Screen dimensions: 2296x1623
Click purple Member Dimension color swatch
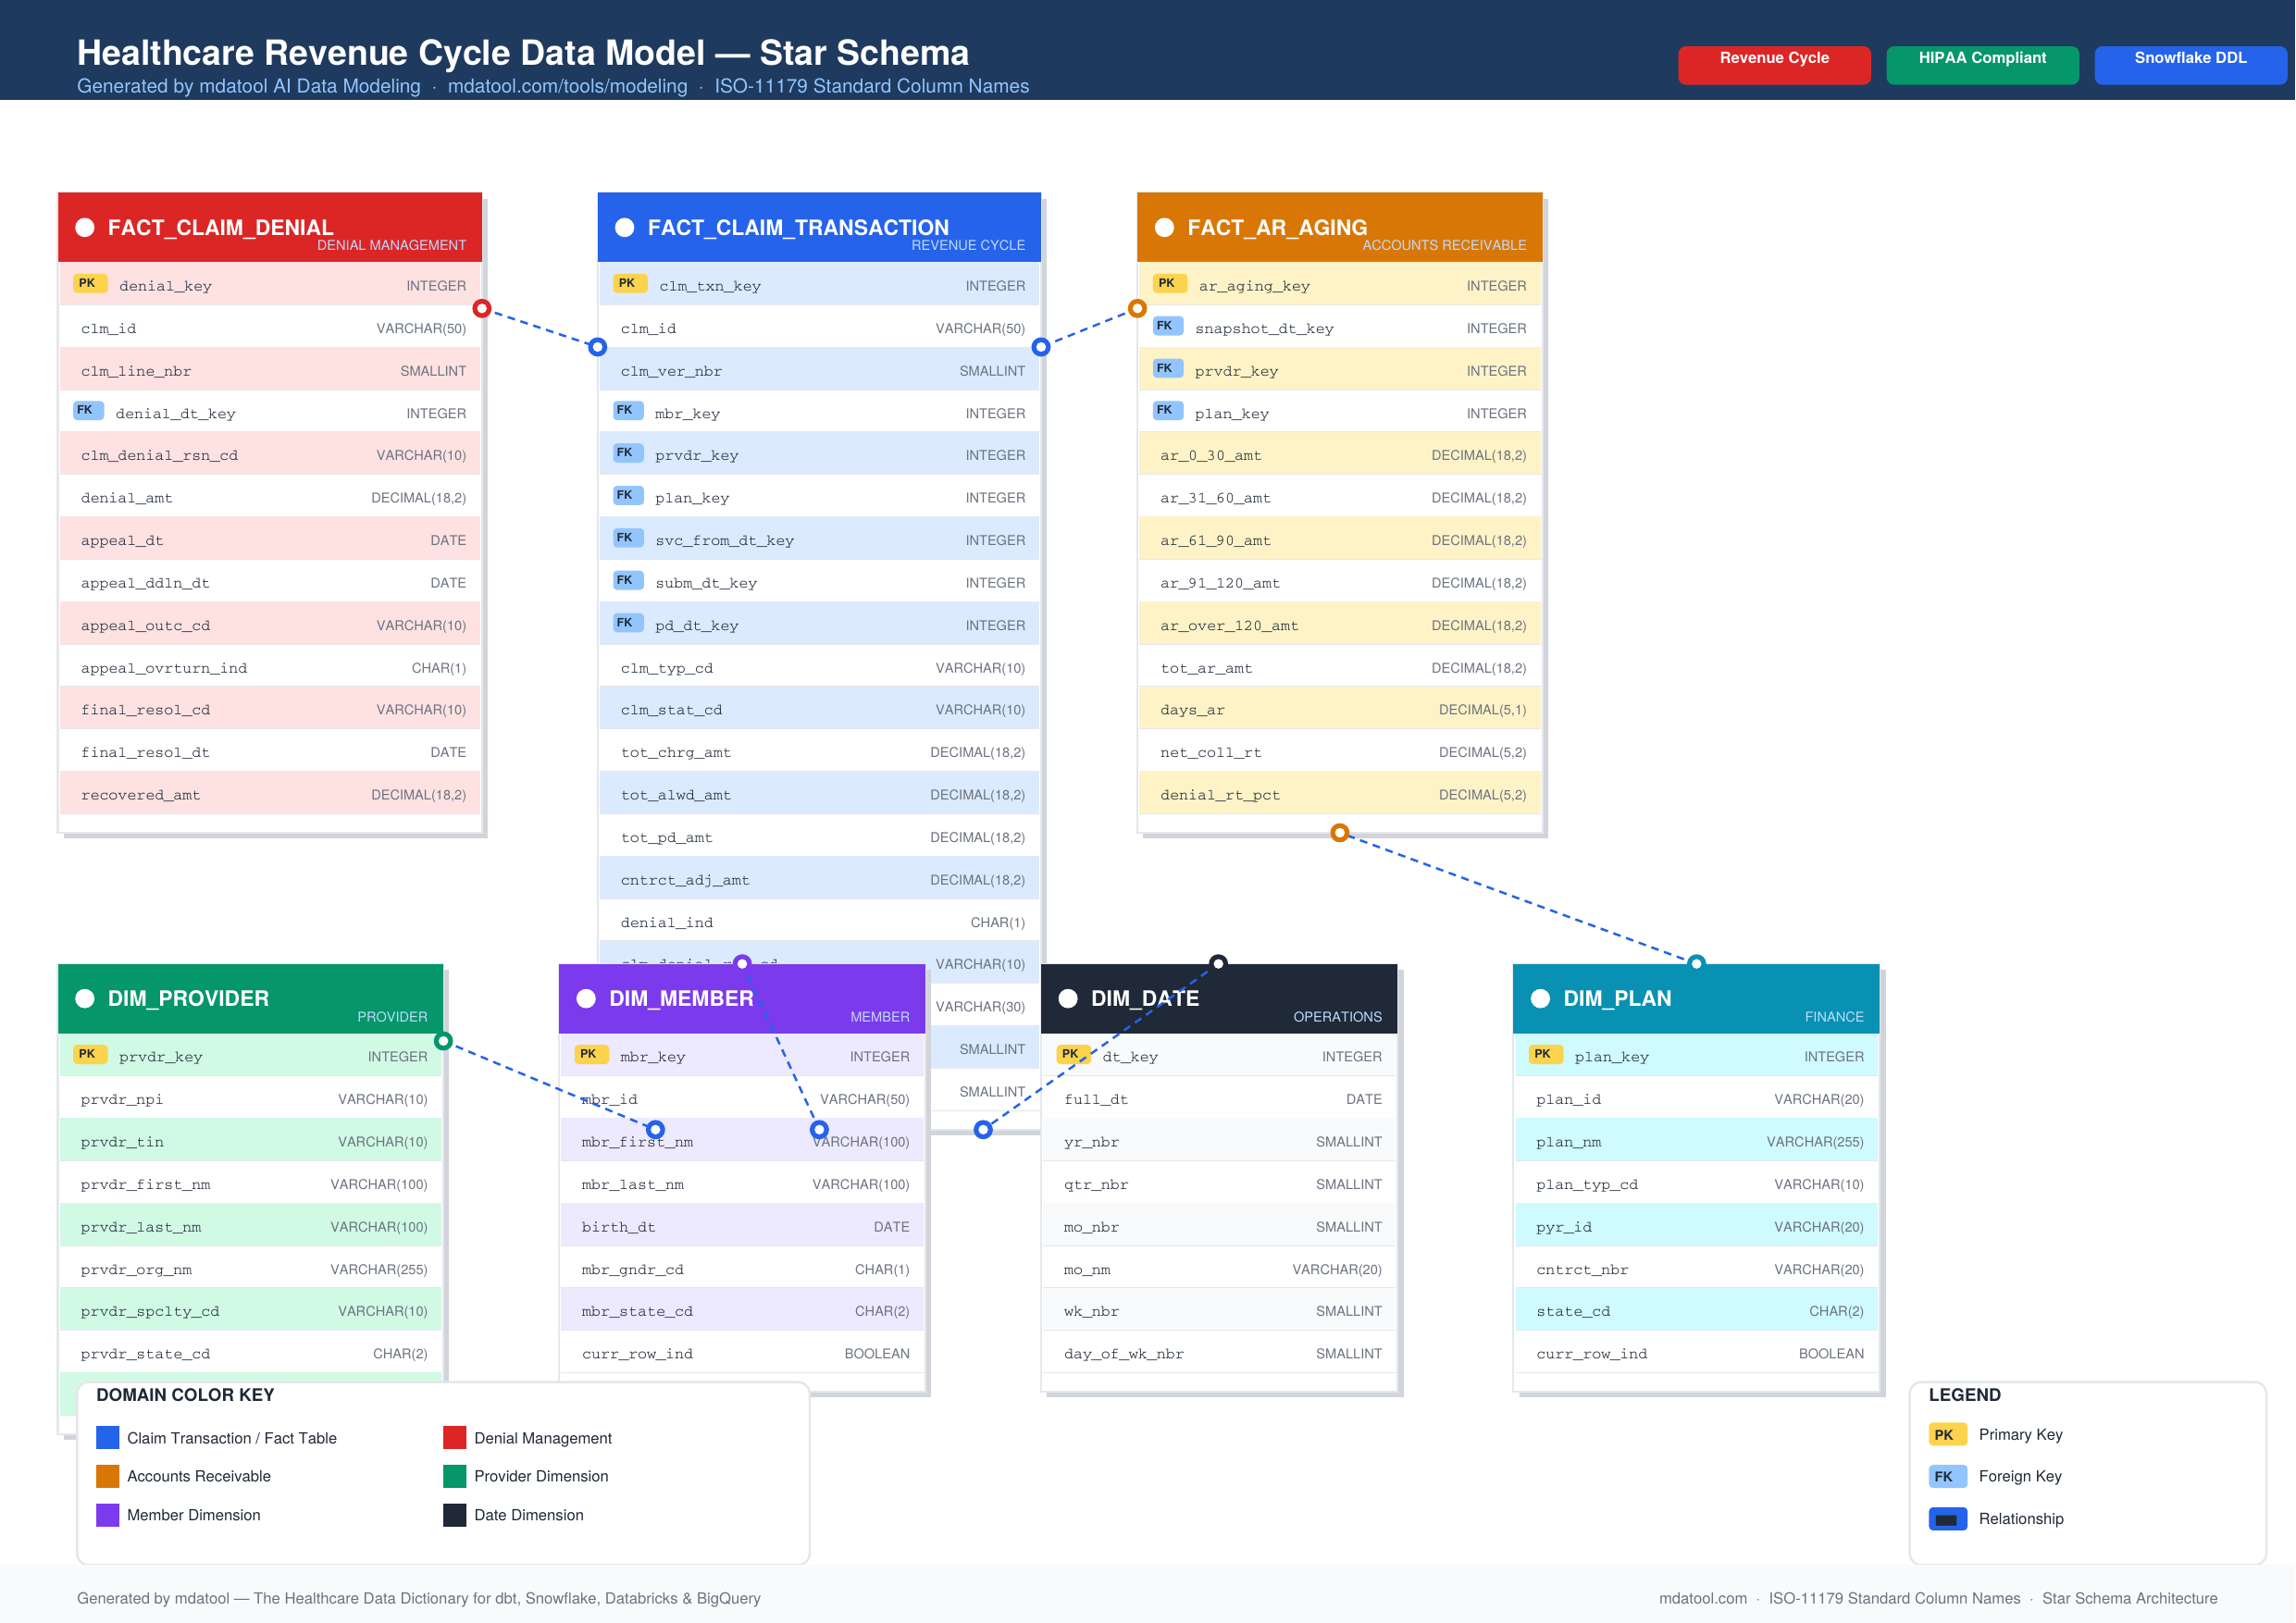pyautogui.click(x=107, y=1515)
